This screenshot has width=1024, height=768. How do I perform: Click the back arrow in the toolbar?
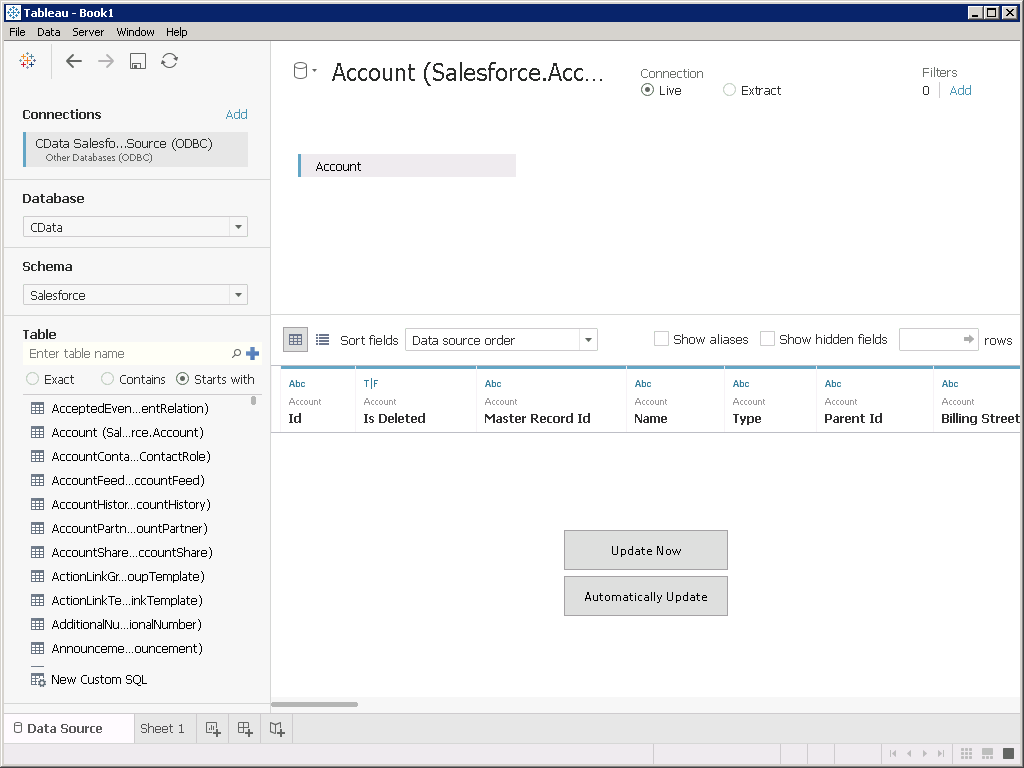(x=74, y=61)
